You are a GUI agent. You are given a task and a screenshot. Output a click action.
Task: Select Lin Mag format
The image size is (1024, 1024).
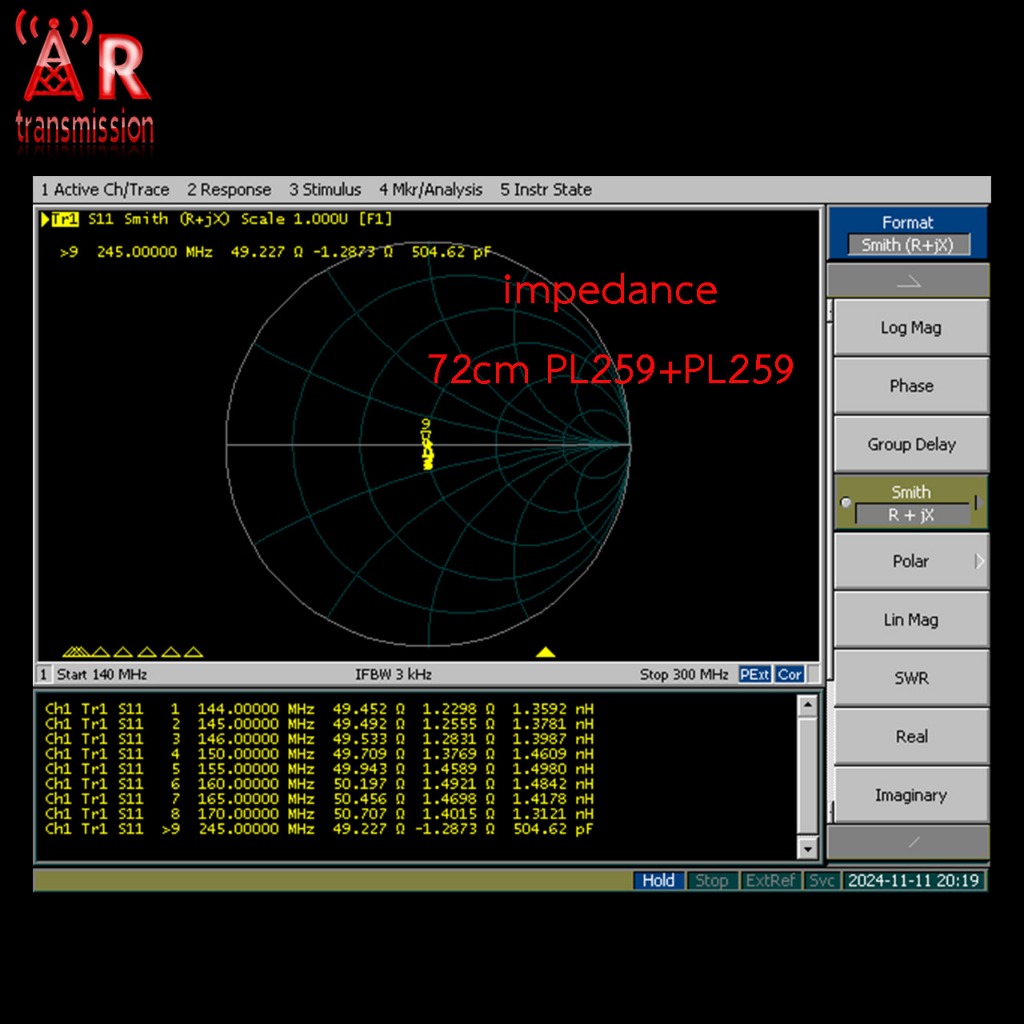click(911, 619)
